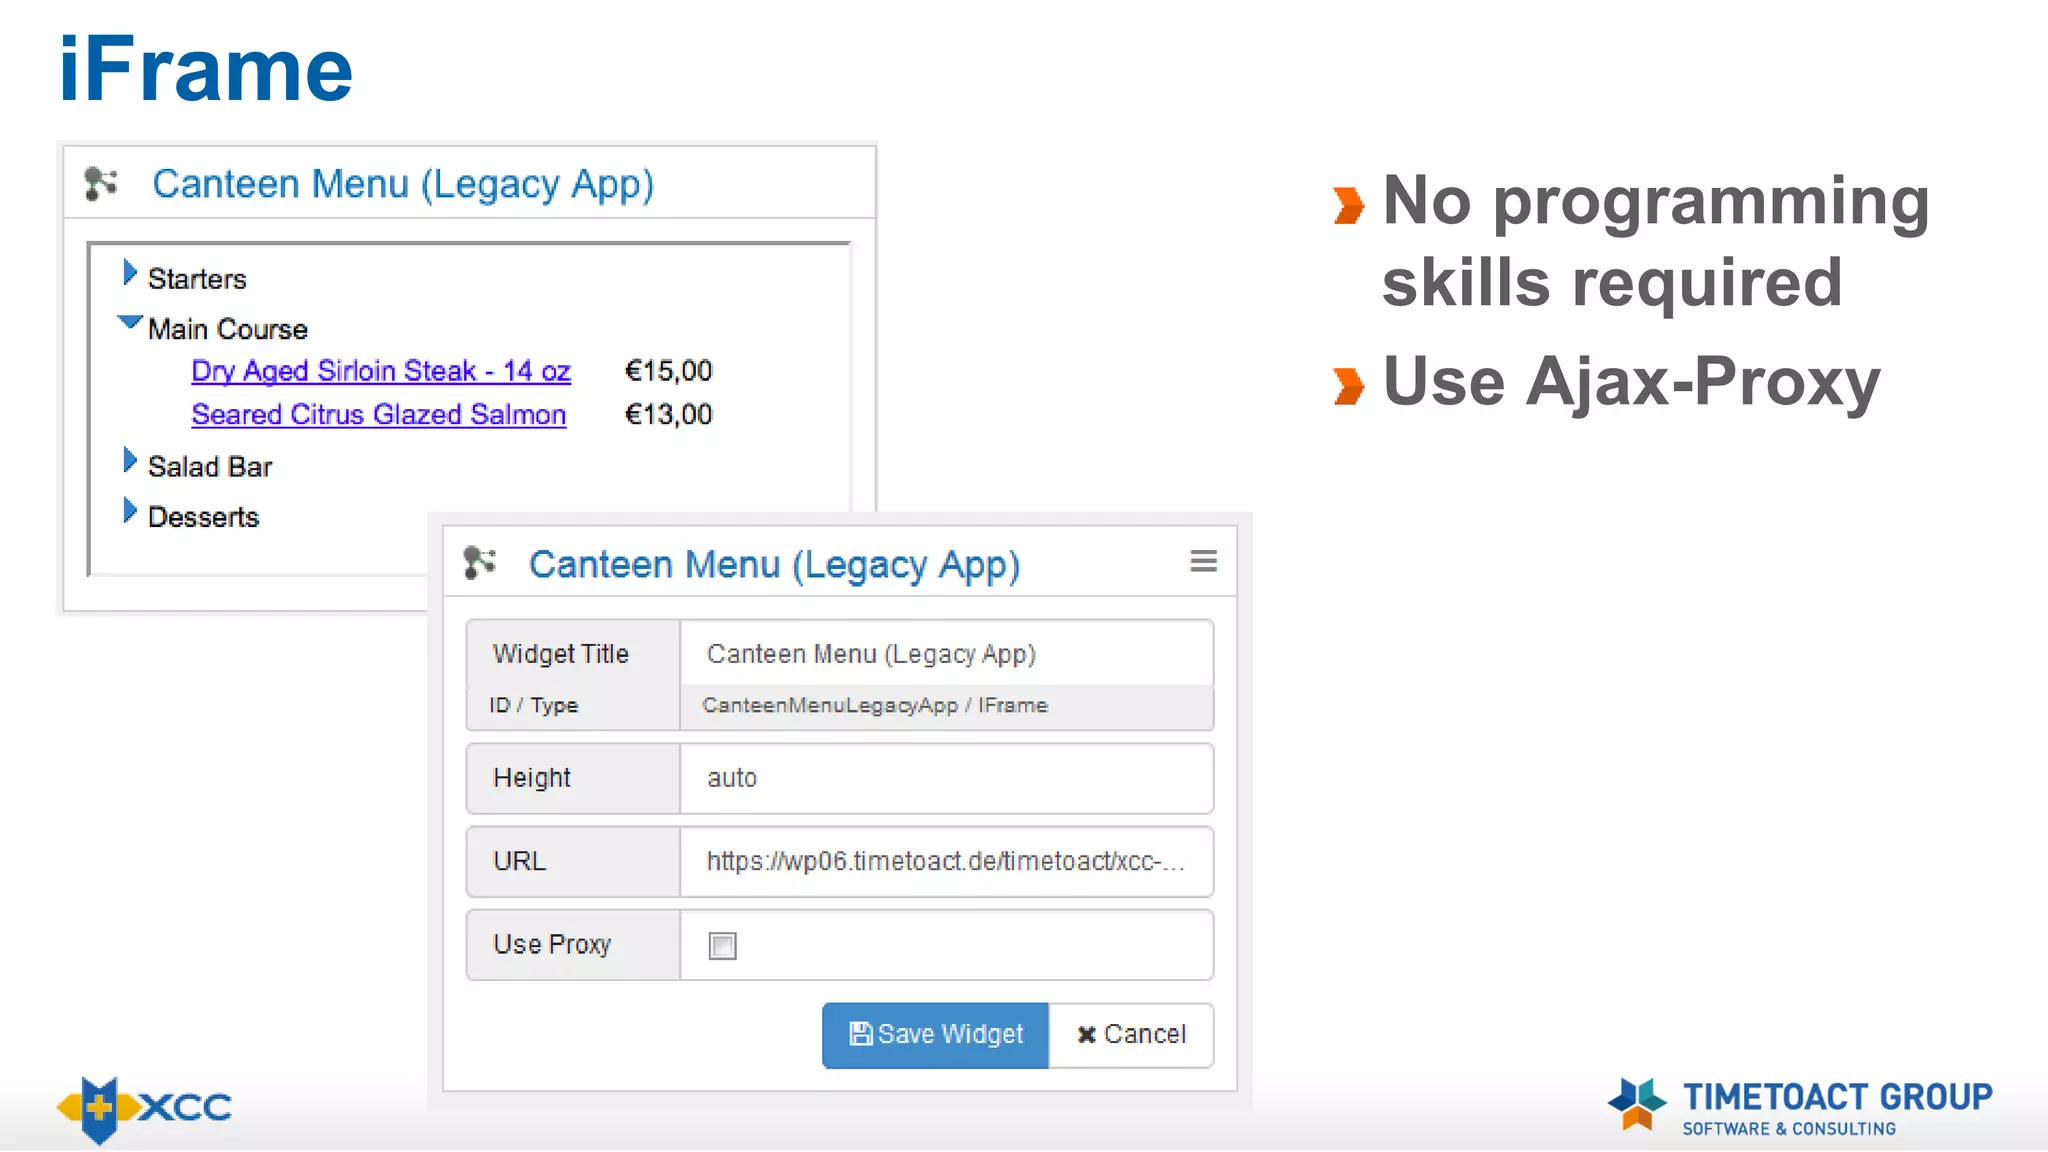Expand the Starters section arrow
Viewport: 2048px width, 1152px height.
[129, 273]
